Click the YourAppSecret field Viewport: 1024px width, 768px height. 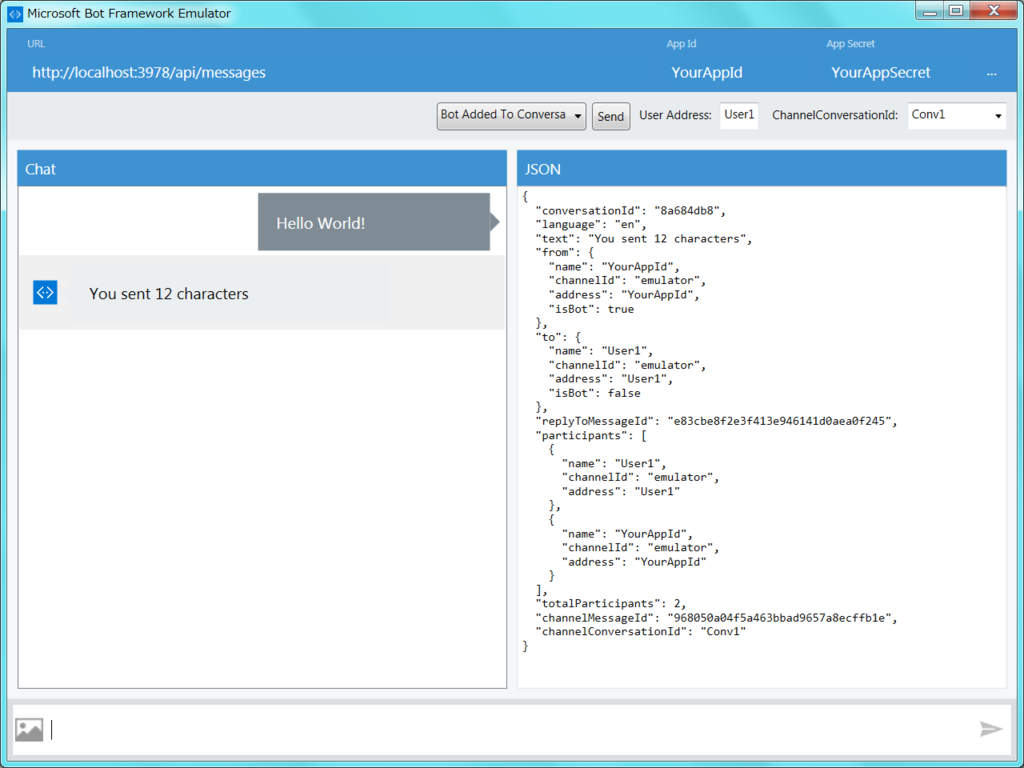pyautogui.click(x=880, y=72)
